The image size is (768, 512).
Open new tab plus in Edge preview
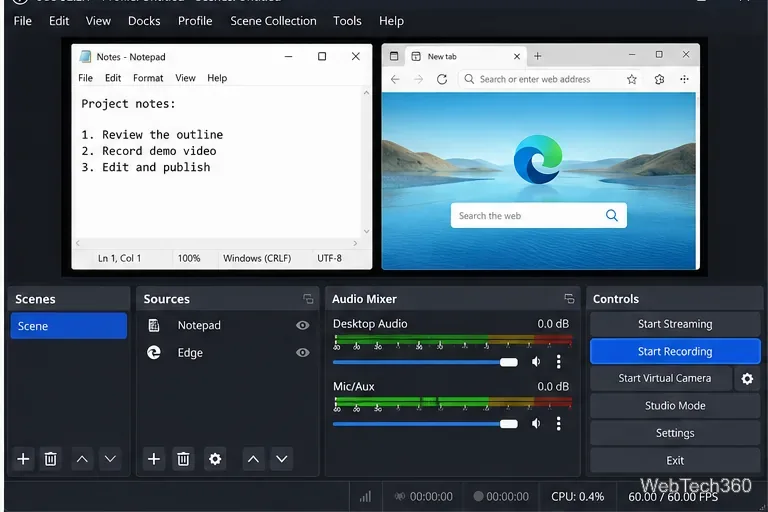click(537, 56)
